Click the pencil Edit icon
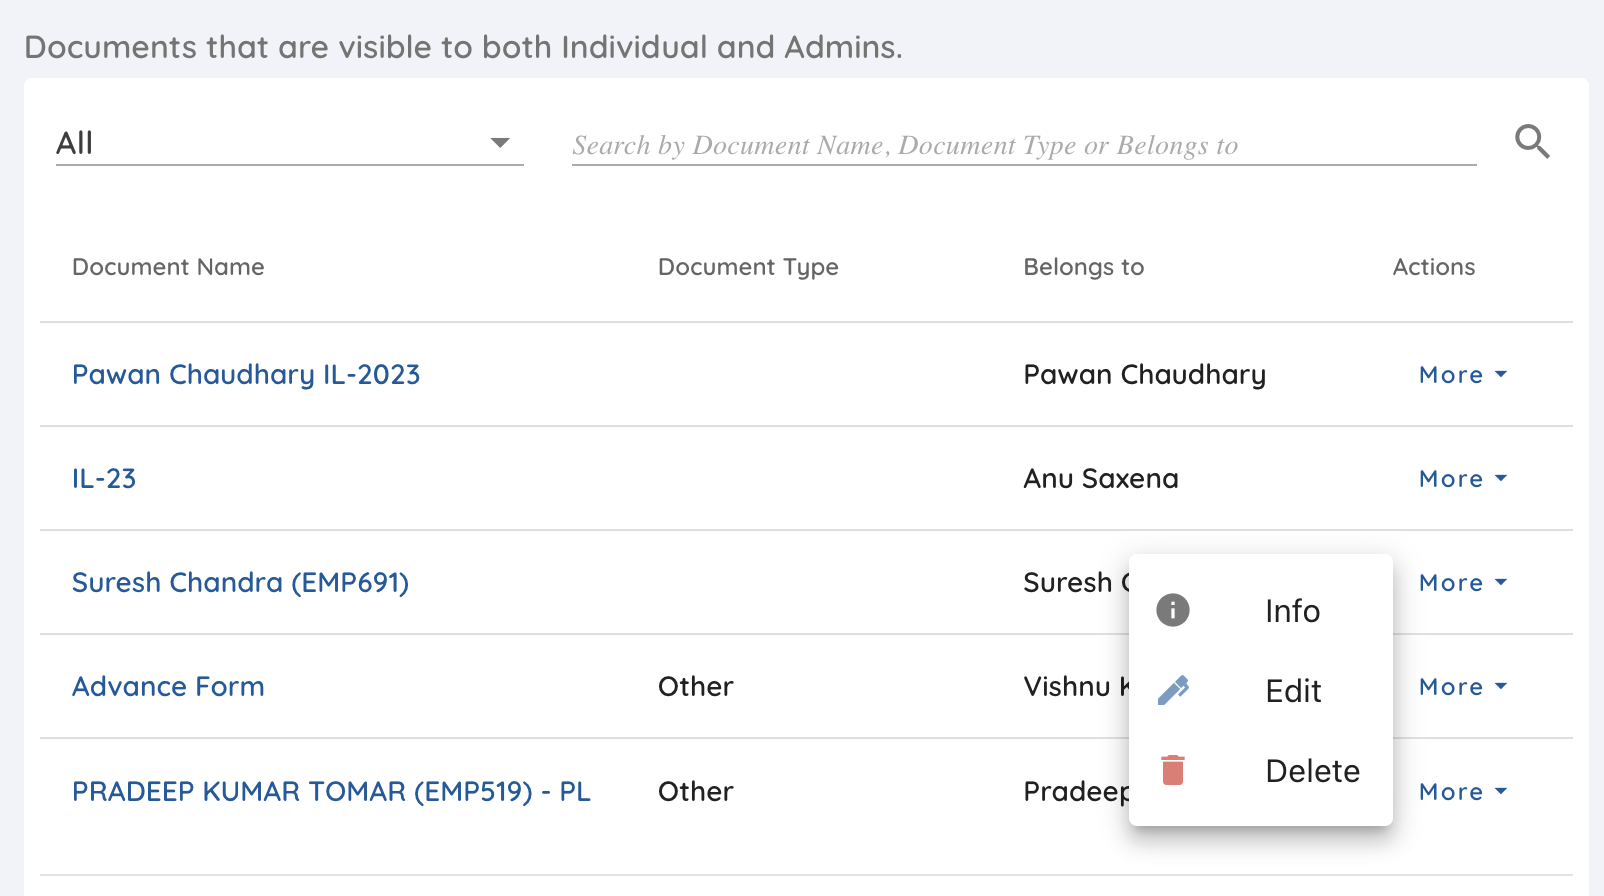1604x896 pixels. point(1172,690)
